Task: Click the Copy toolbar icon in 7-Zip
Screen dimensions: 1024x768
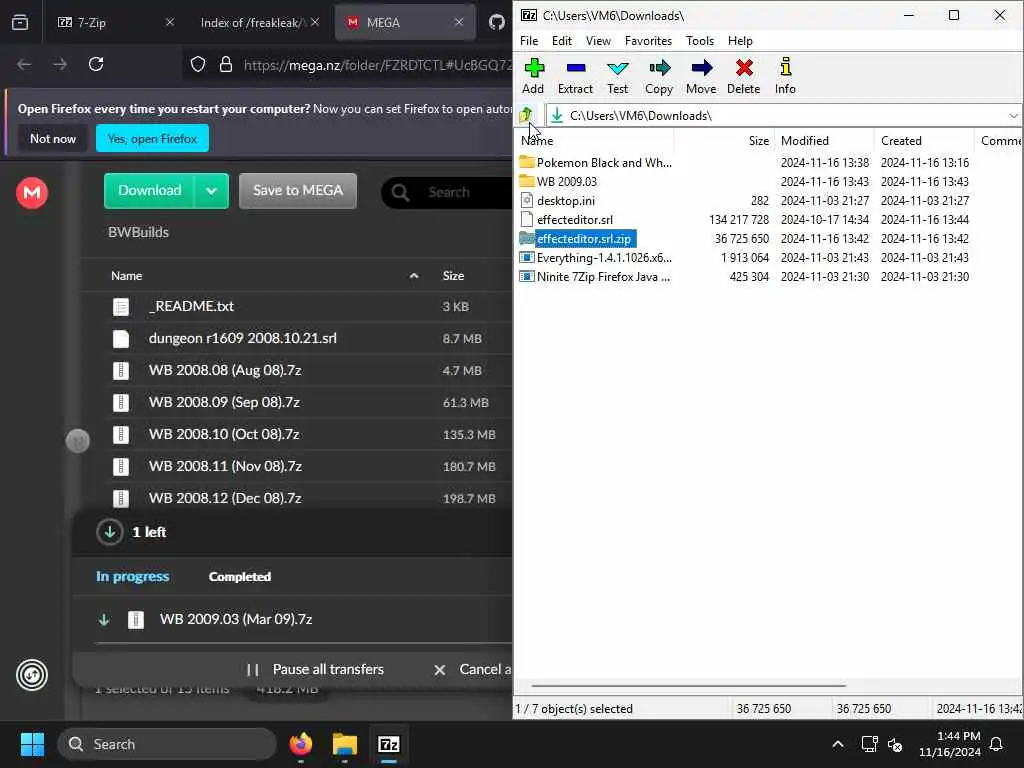Action: [x=659, y=76]
